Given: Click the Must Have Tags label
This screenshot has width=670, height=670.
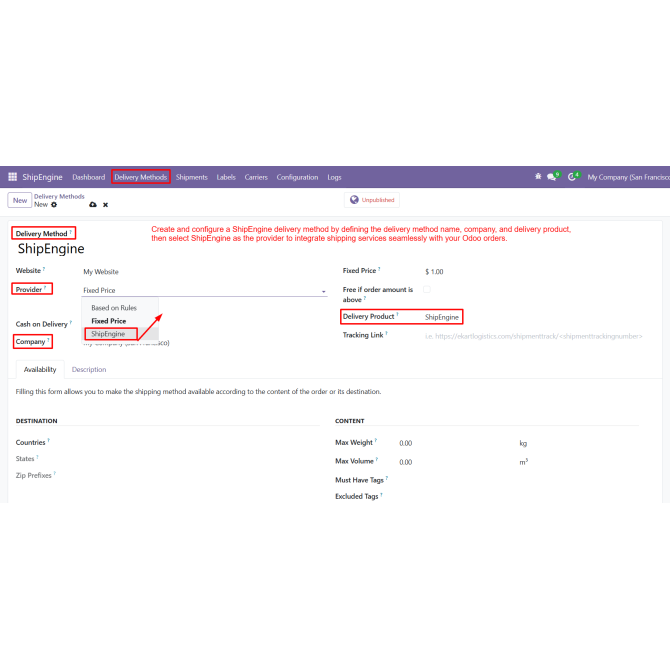Looking at the screenshot, I should click(x=359, y=480).
